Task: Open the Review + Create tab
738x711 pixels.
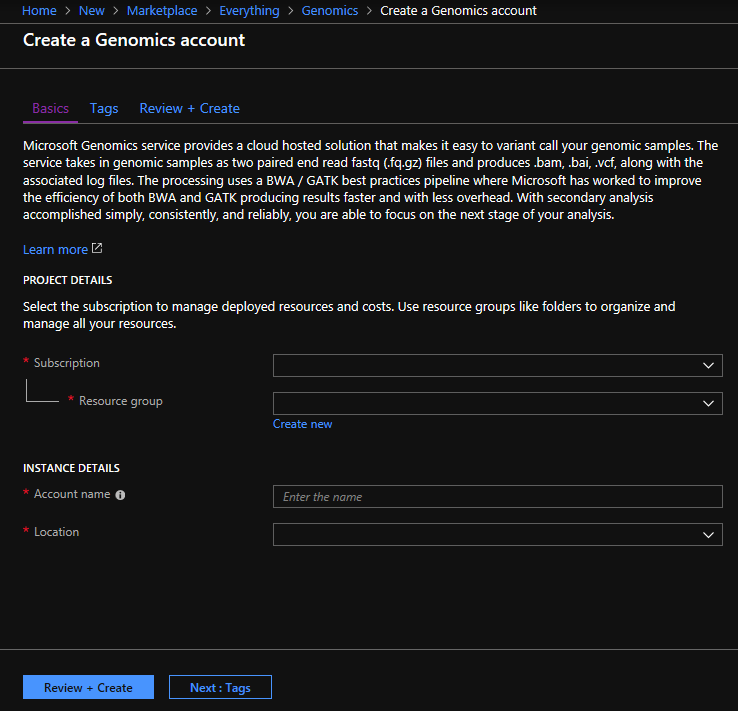Action: (x=189, y=109)
